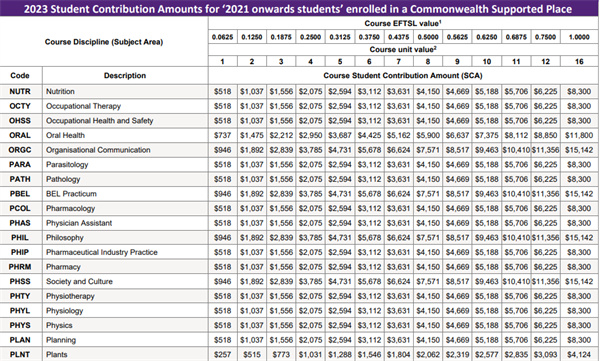
Task: Click the PHTY code cell
Action: pyautogui.click(x=20, y=296)
